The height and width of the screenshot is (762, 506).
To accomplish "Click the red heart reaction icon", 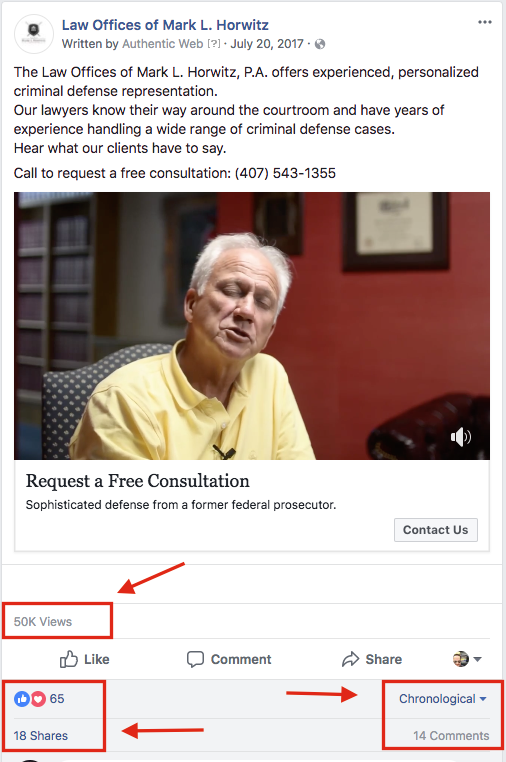I will click(38, 699).
